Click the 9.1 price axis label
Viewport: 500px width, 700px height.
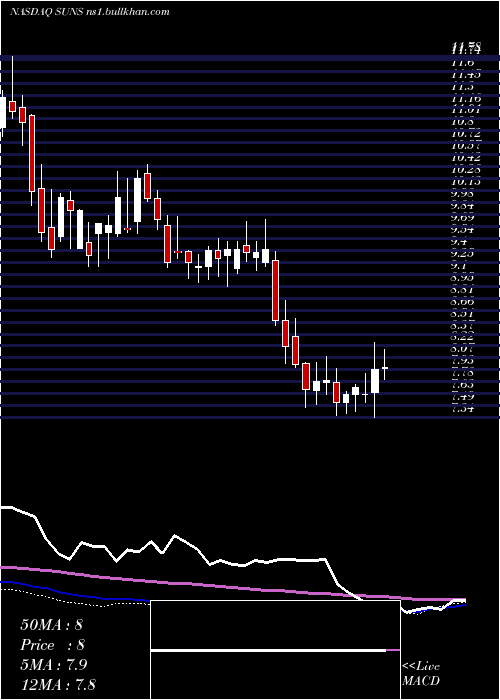(459, 266)
